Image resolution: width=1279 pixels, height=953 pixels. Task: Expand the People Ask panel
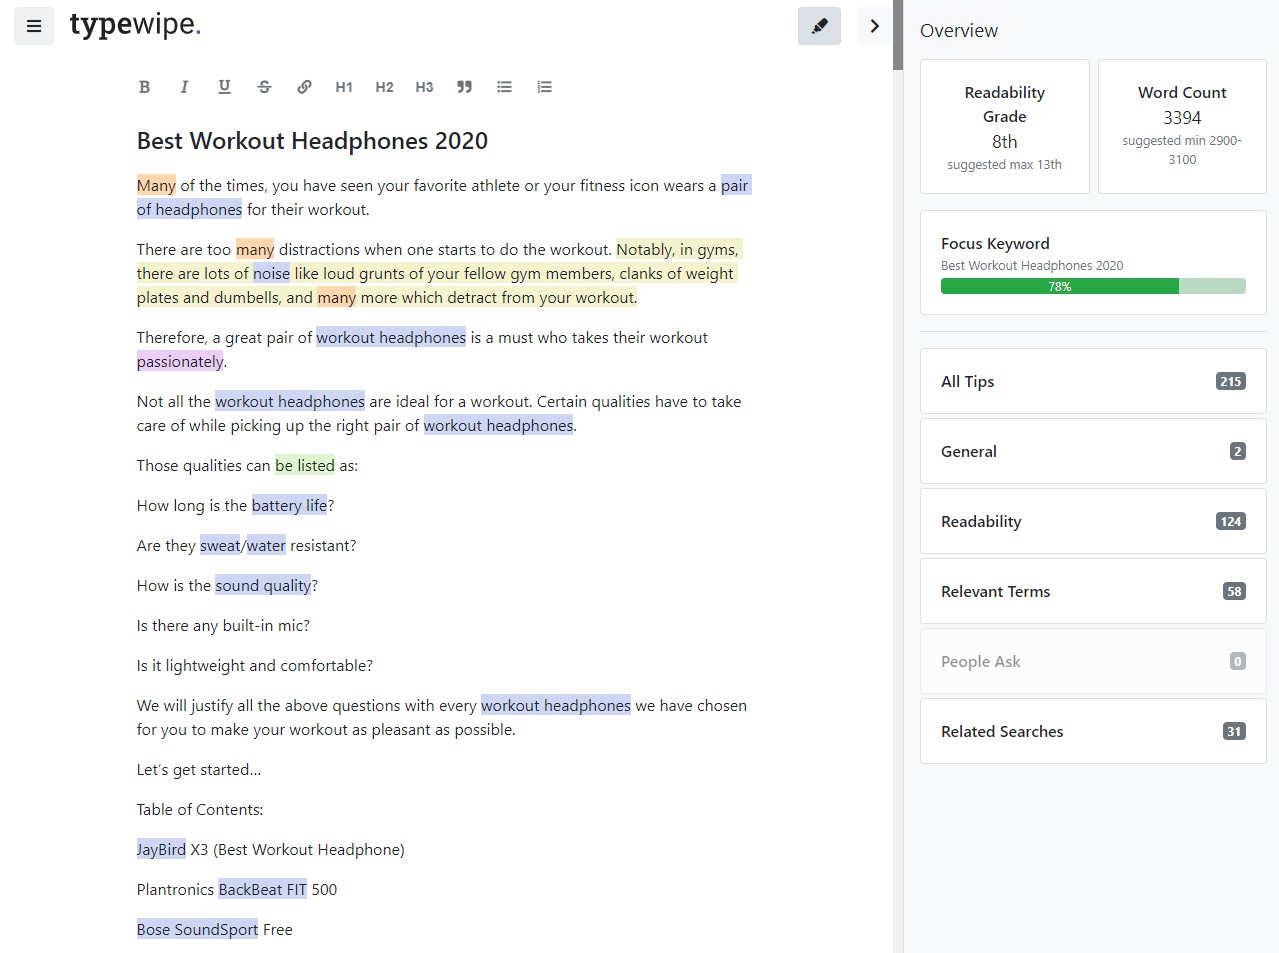click(x=1093, y=661)
